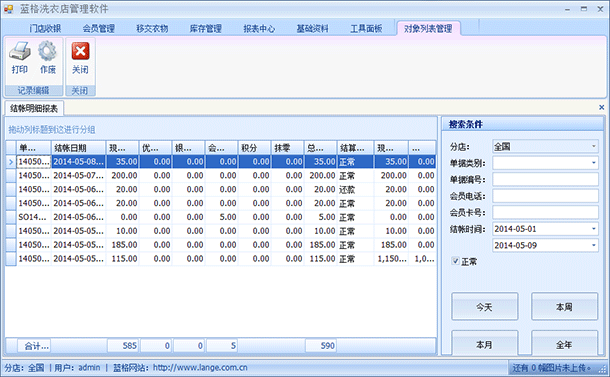610x377 pixels.
Task: Click the 本月 button
Action: [484, 343]
